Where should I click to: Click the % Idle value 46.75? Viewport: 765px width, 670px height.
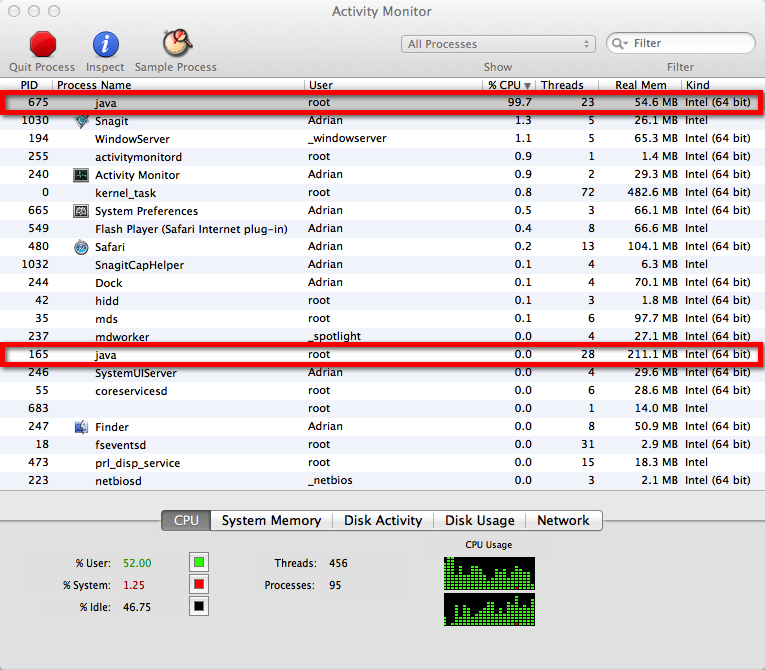[137, 607]
